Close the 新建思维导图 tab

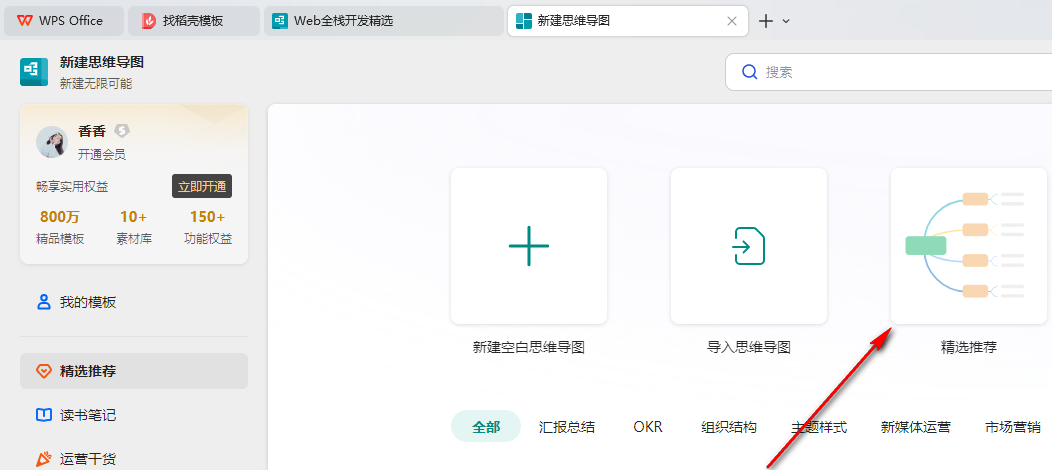coord(732,21)
